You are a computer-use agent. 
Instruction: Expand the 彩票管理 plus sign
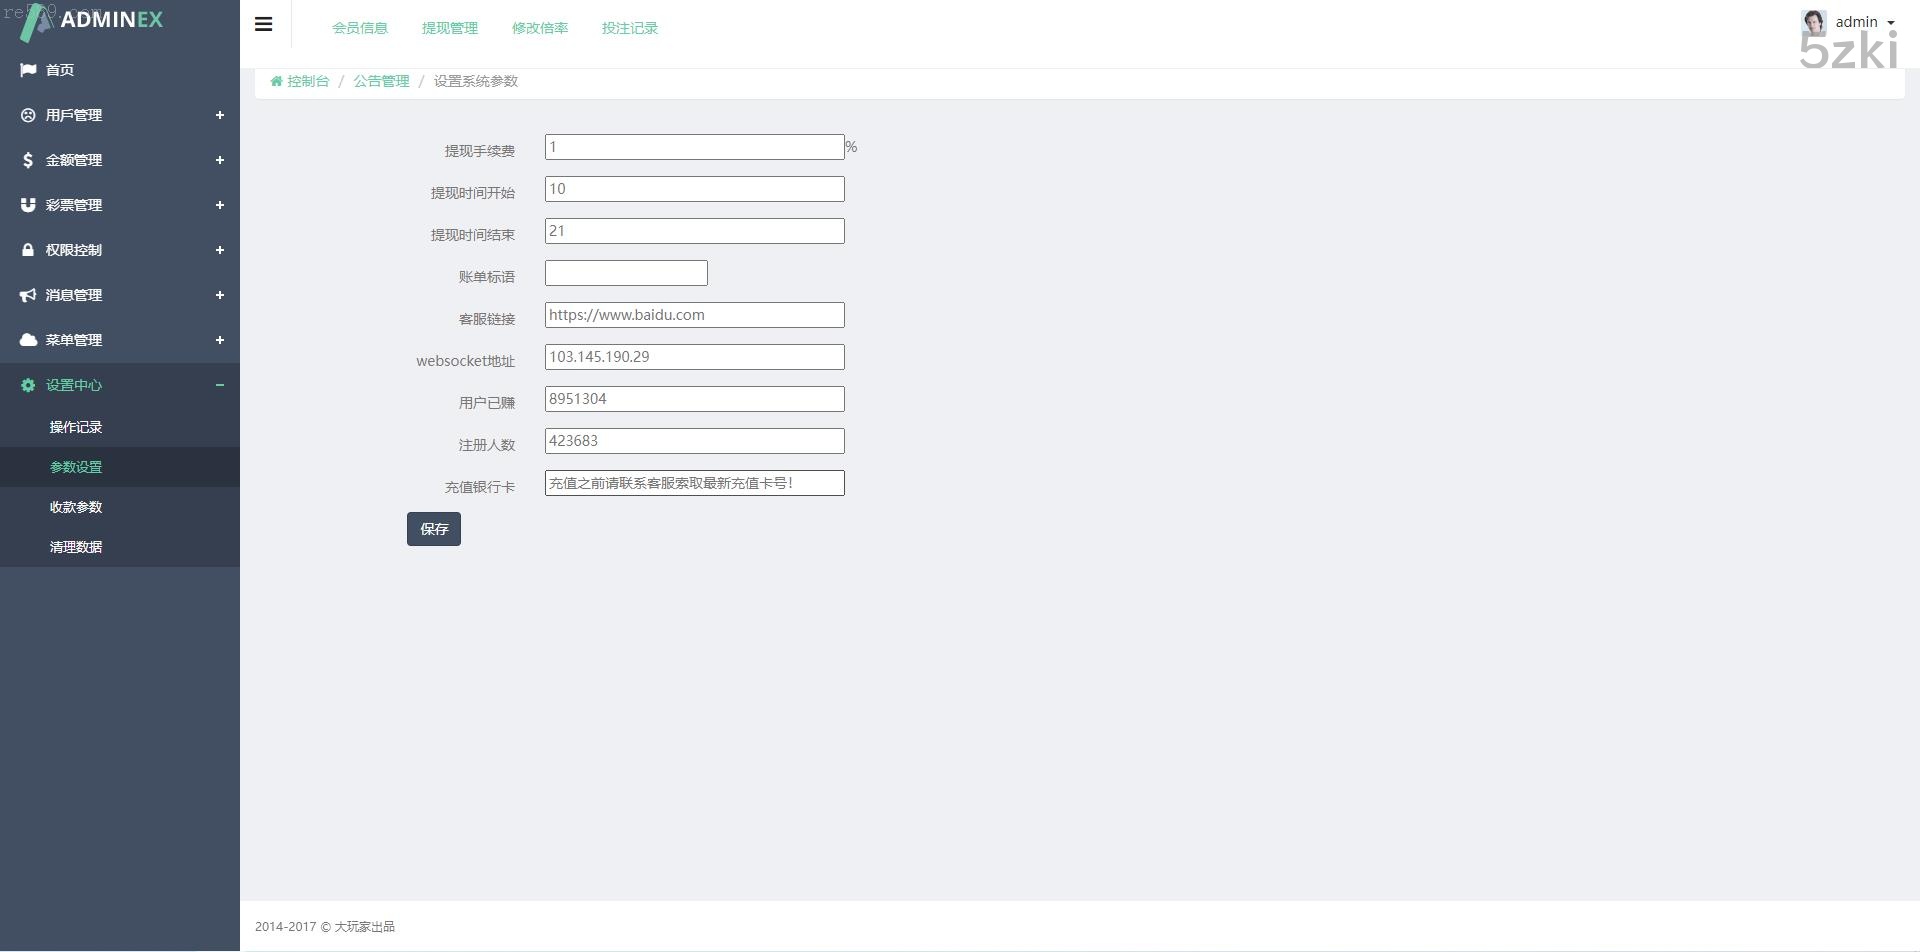click(x=220, y=205)
